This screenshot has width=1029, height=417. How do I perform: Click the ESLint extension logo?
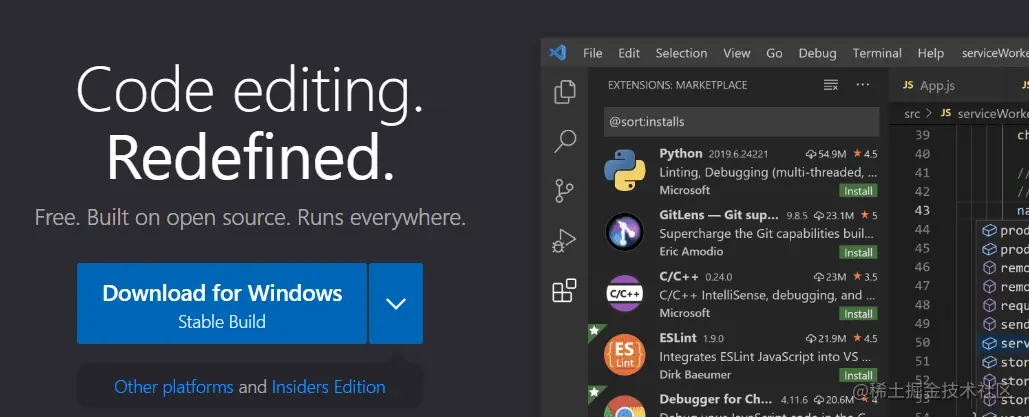pyautogui.click(x=624, y=355)
